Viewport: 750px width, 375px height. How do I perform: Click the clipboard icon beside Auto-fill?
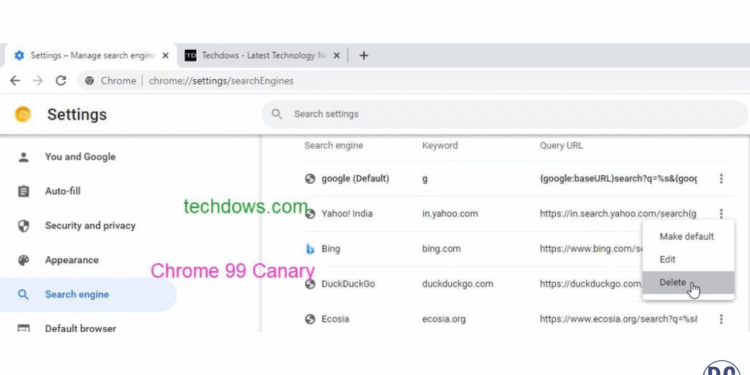(23, 191)
